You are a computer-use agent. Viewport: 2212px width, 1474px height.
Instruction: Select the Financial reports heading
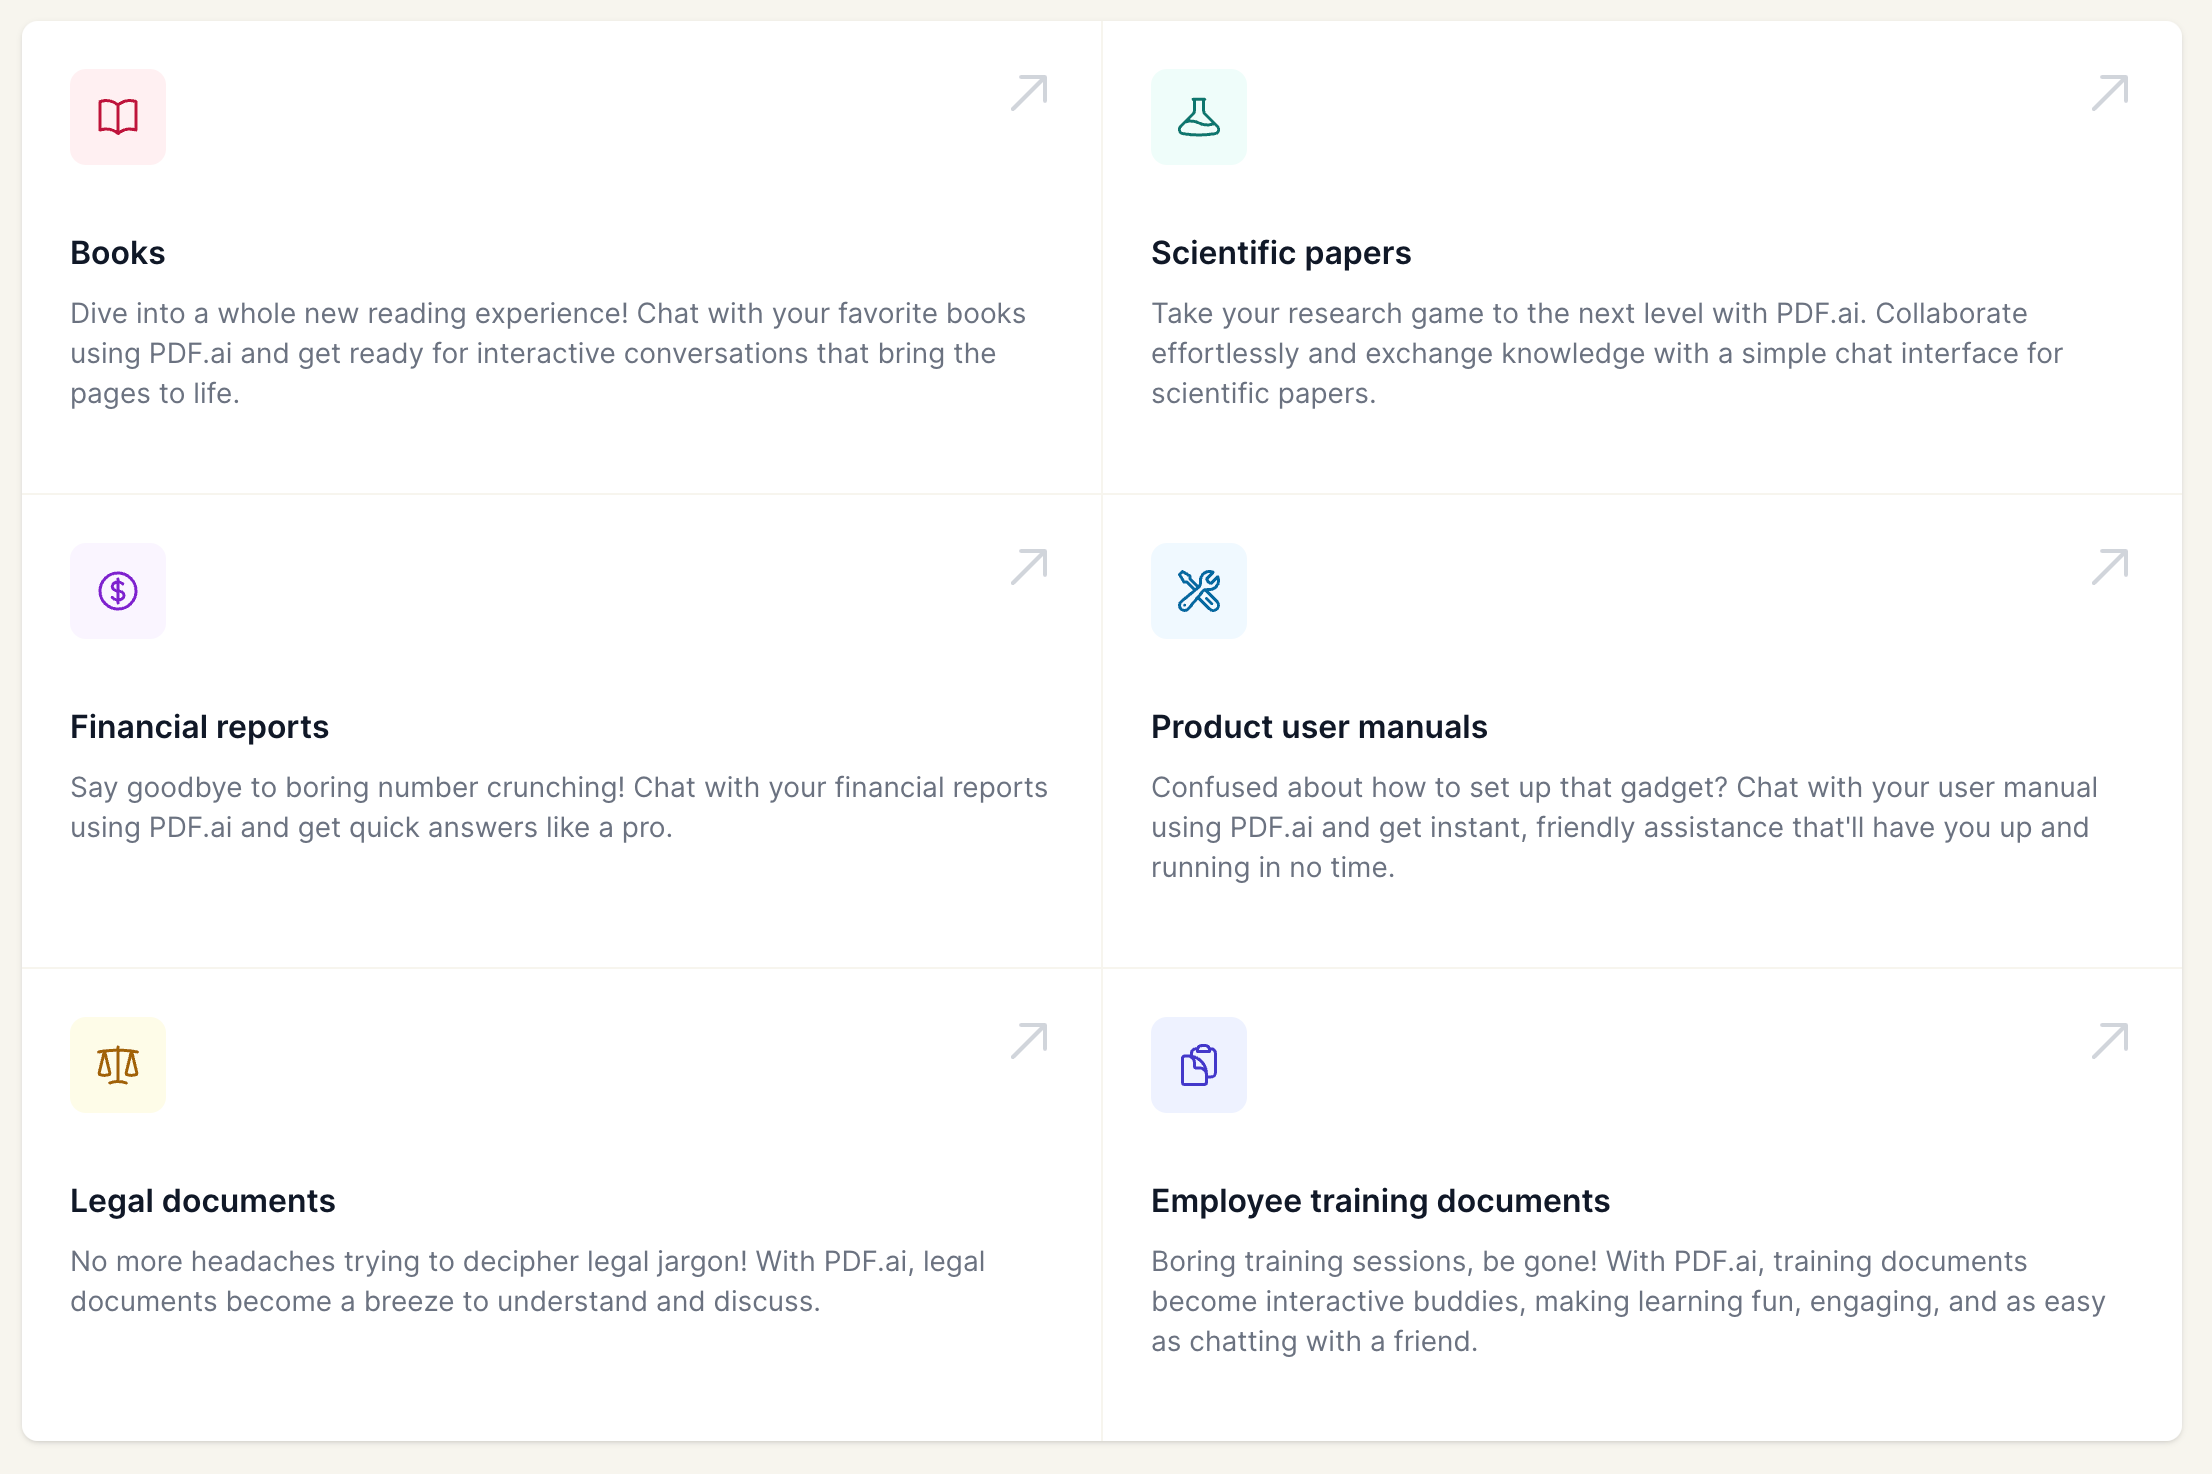pyautogui.click(x=199, y=727)
